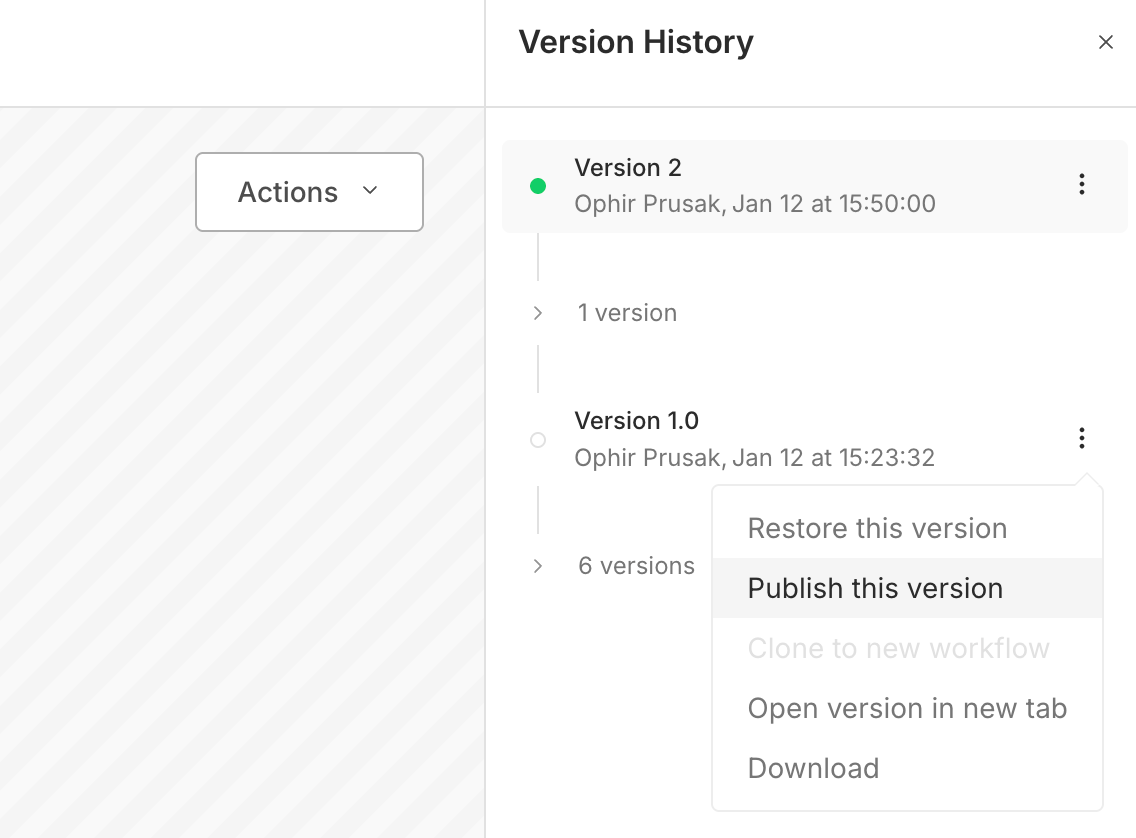
Task: Choose "Open version in new tab"
Action: 907,708
